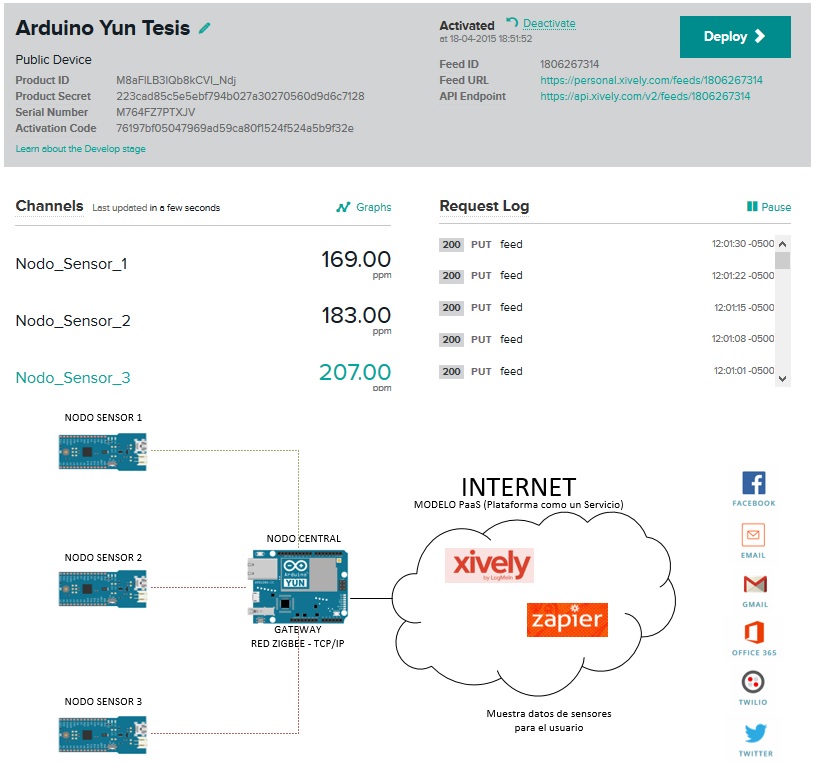The width and height of the screenshot is (815, 762).
Task: Pause the Request Log
Action: point(769,207)
